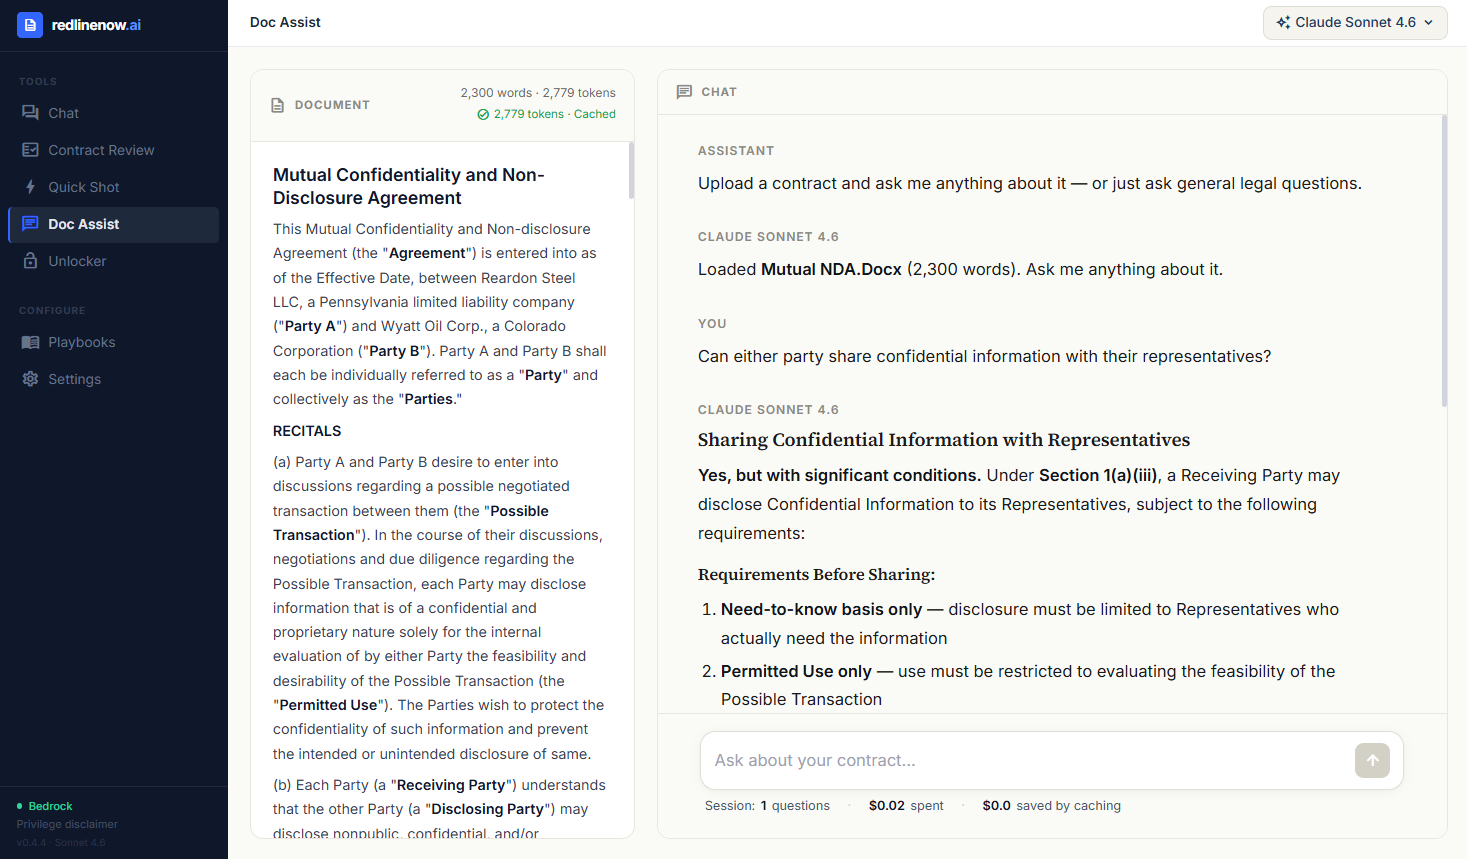
Task: Click the CHAT panel heading
Action: [x=719, y=92]
